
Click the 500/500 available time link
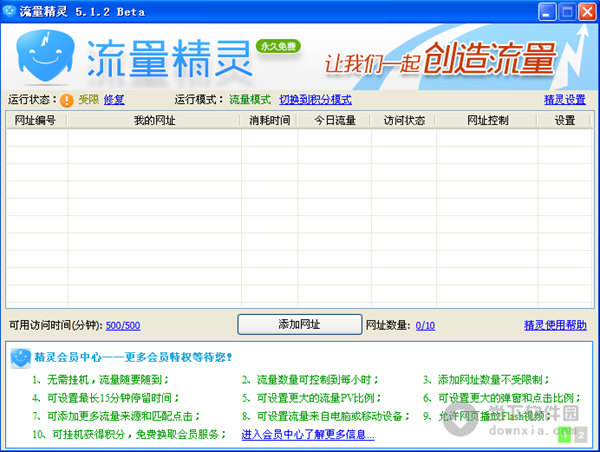[x=123, y=326]
